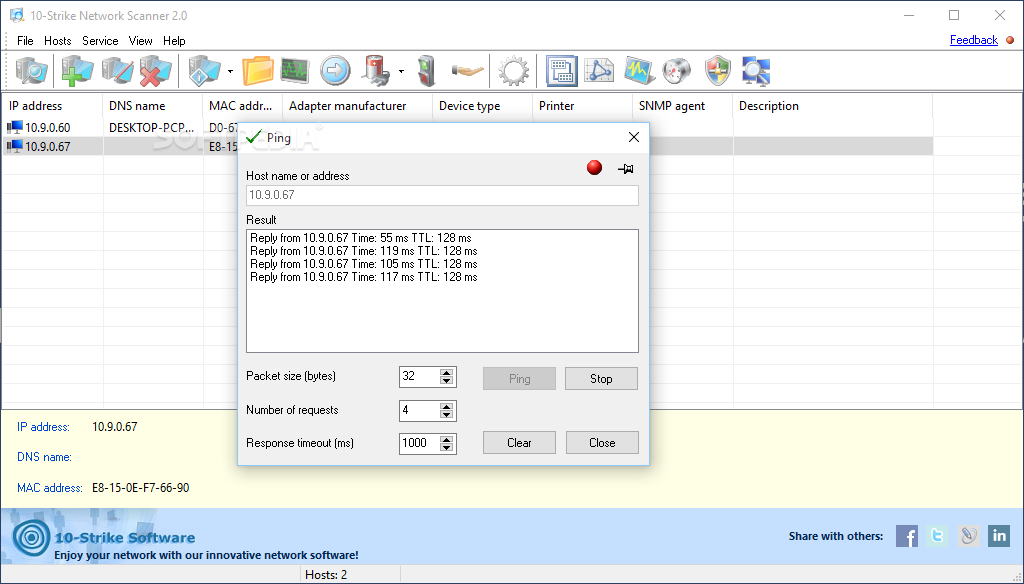1024x584 pixels.
Task: Sort by Adapter manufacturer column header
Action: coord(357,106)
